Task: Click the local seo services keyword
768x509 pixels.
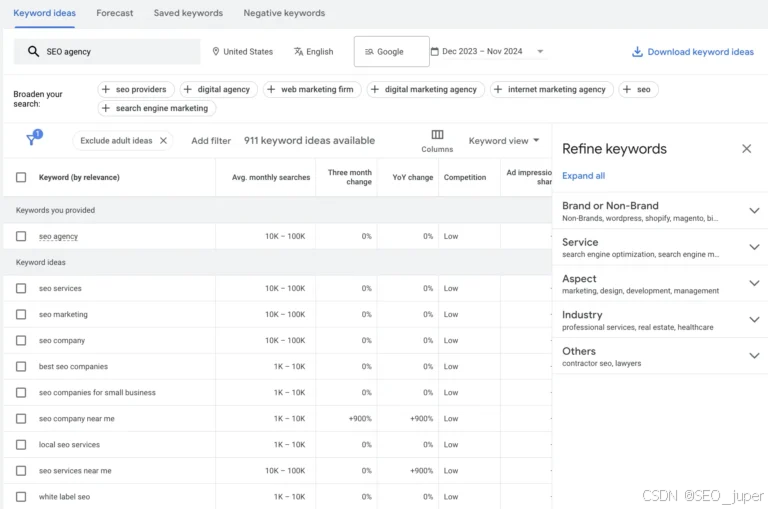Action: pyautogui.click(x=69, y=445)
